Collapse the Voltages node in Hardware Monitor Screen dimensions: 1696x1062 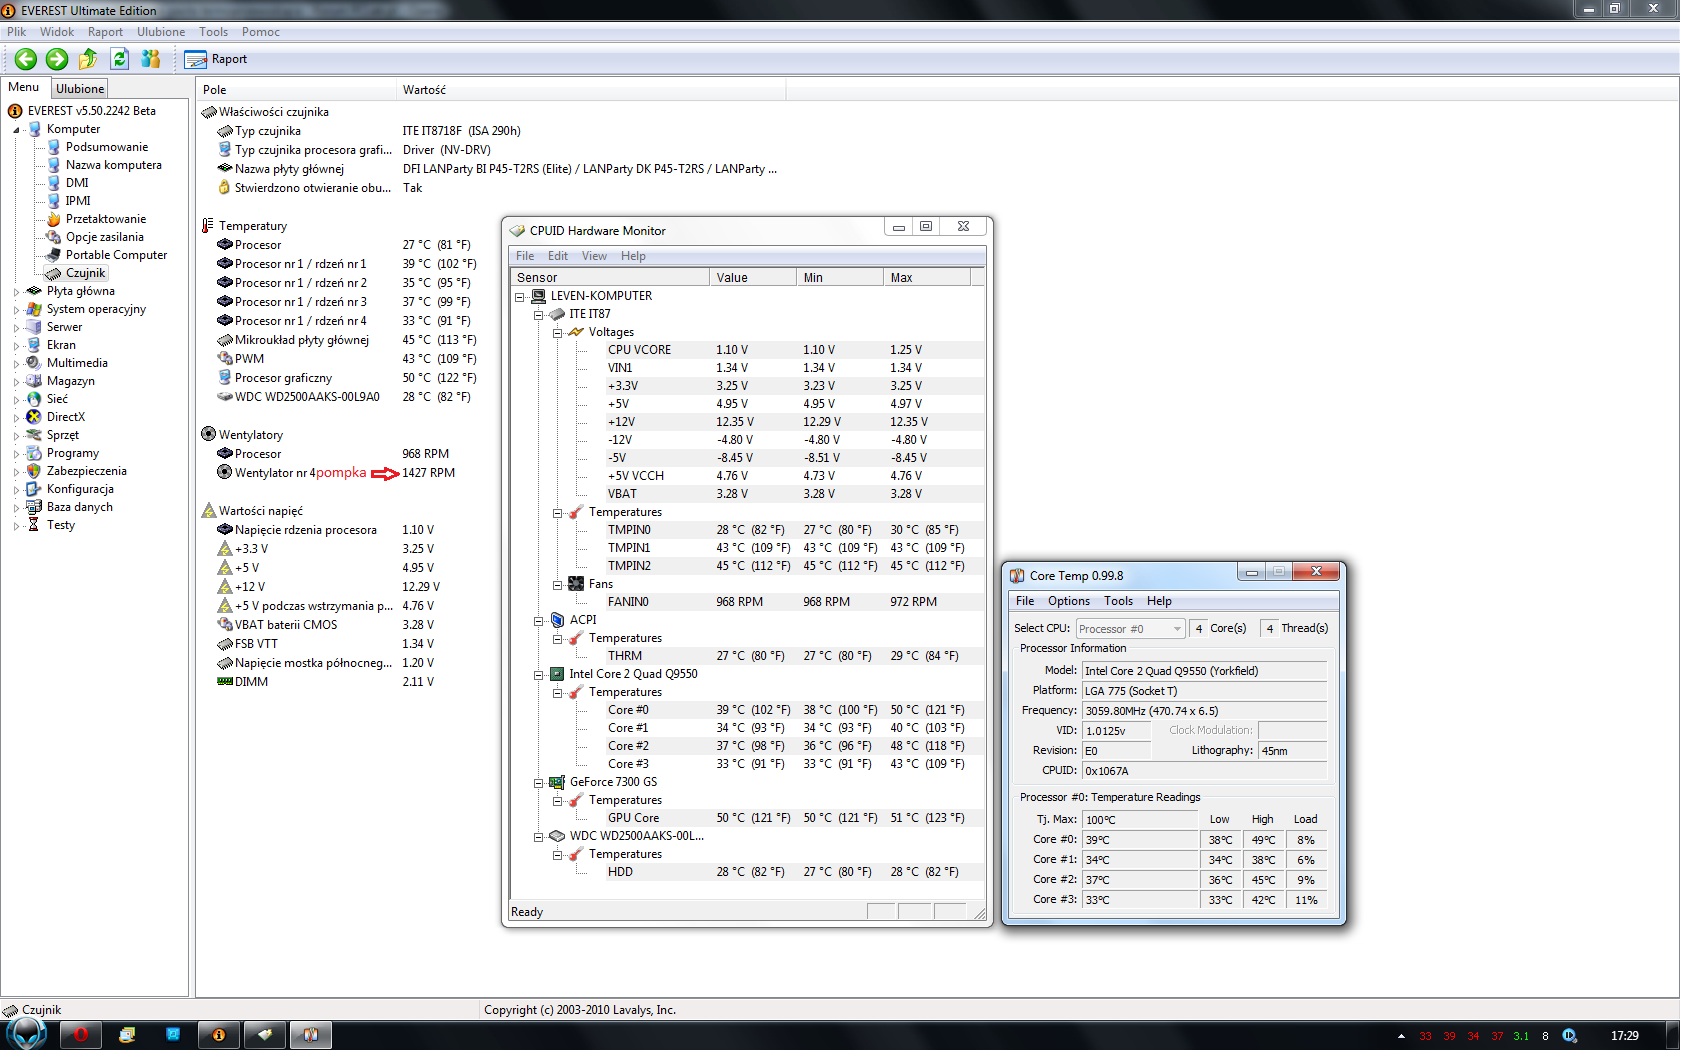[558, 332]
